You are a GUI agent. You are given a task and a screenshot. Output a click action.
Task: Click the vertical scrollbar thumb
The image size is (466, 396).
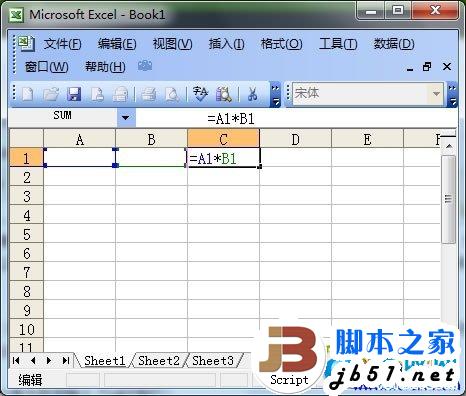coord(449,199)
